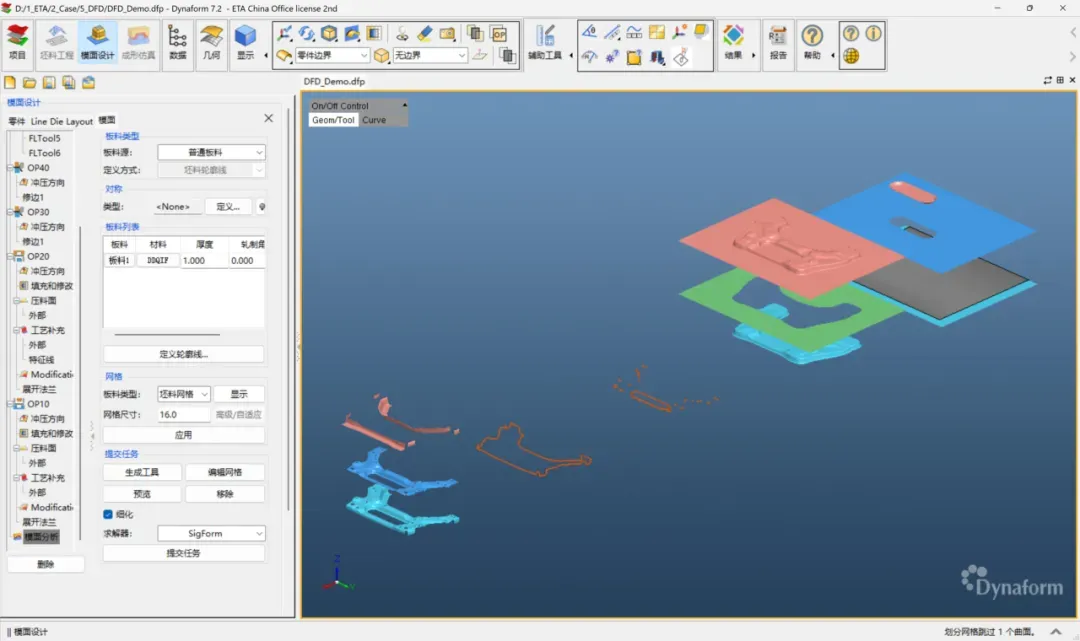Open the 板料源 普通板料 dropdown
The image size is (1080, 641).
[x=211, y=152]
